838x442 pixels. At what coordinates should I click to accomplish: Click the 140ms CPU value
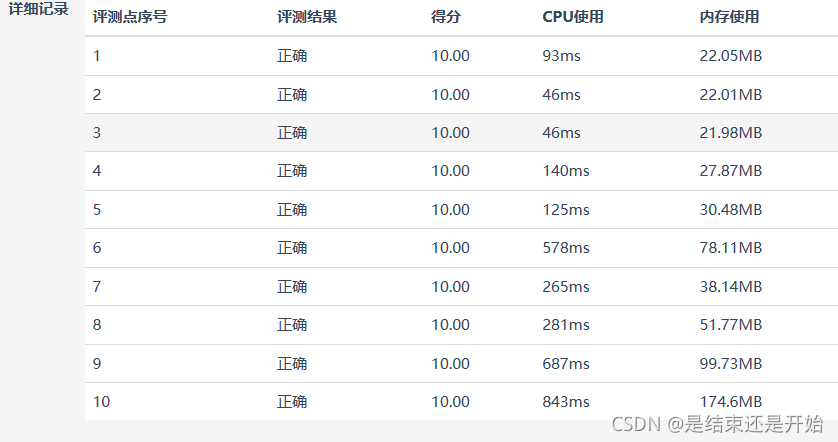(x=566, y=171)
